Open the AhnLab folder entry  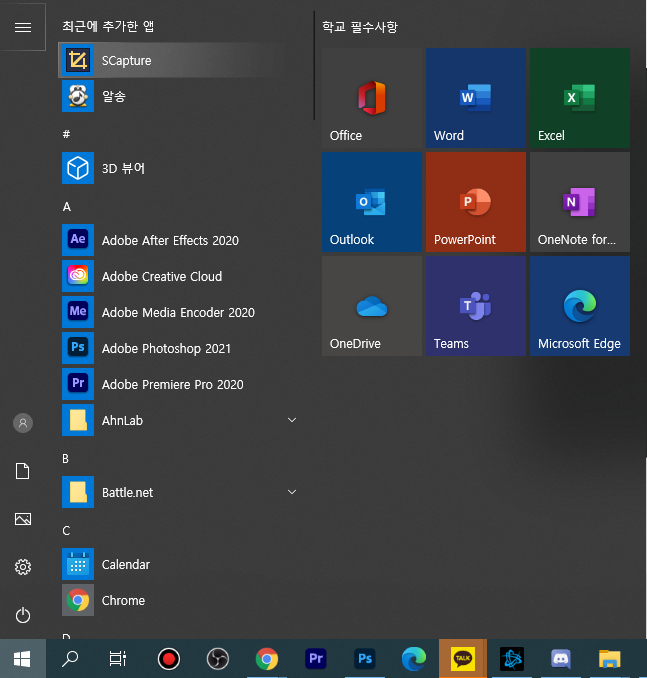pyautogui.click(x=179, y=420)
